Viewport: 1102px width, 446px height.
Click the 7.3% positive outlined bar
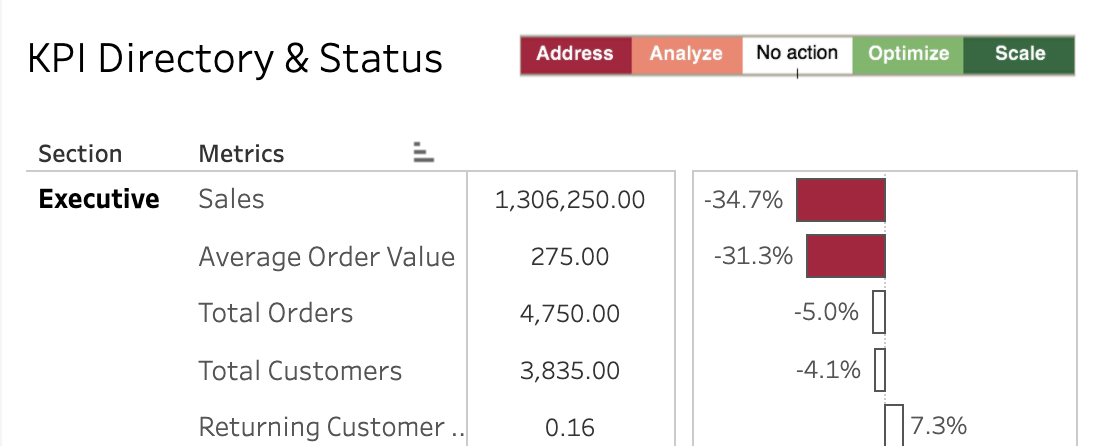894,426
